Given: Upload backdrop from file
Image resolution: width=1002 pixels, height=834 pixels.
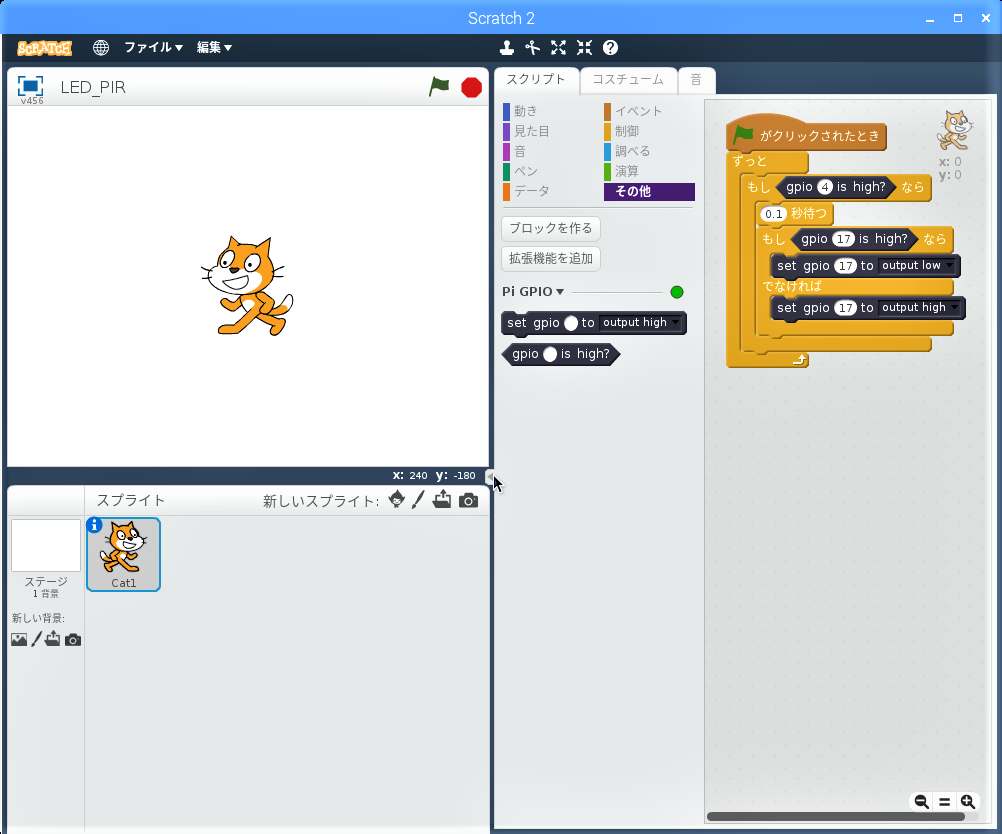Looking at the screenshot, I should [x=52, y=638].
